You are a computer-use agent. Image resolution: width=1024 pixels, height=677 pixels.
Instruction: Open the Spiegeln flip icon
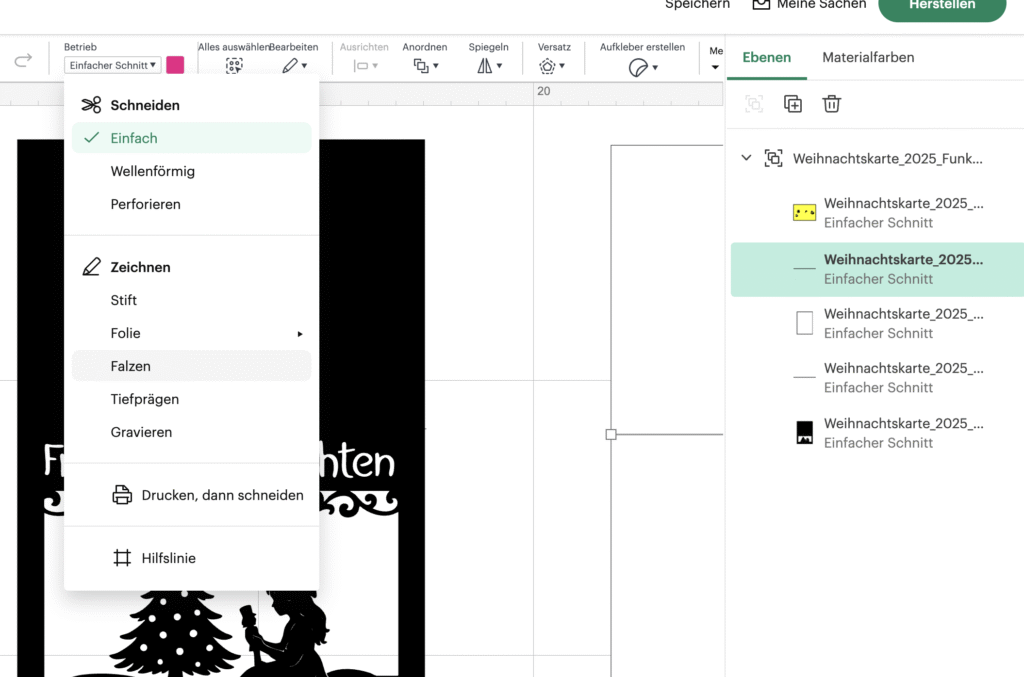488,66
